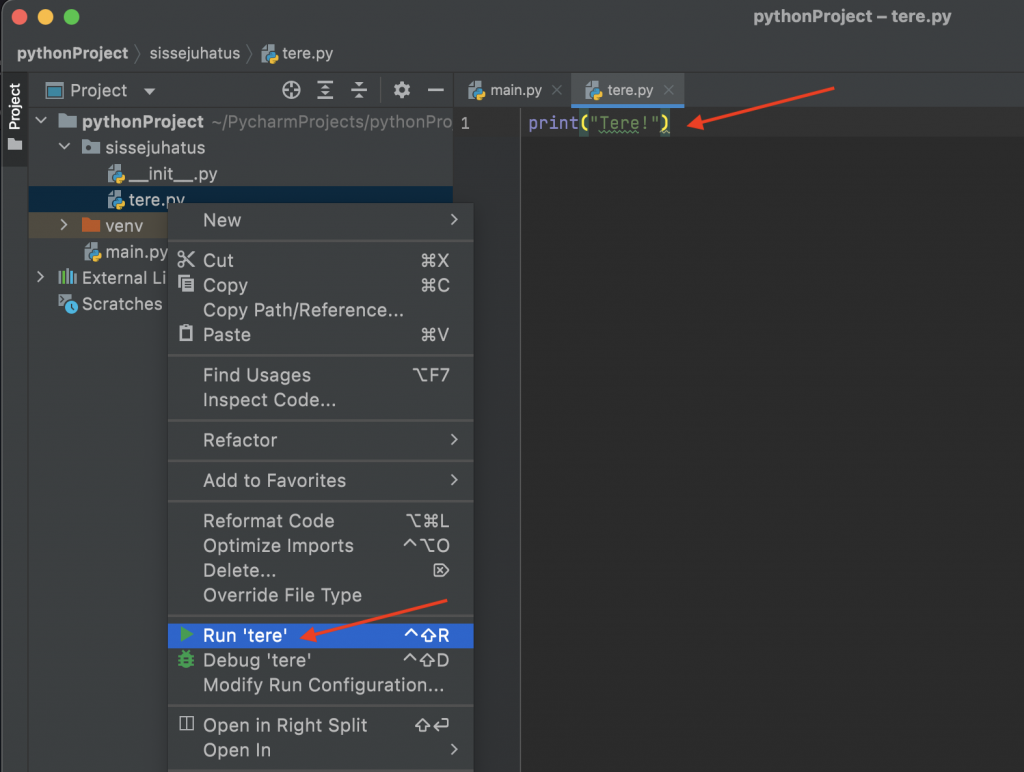Open Add to Favorites submenu arrow
This screenshot has height=772, width=1024.
[x=455, y=480]
